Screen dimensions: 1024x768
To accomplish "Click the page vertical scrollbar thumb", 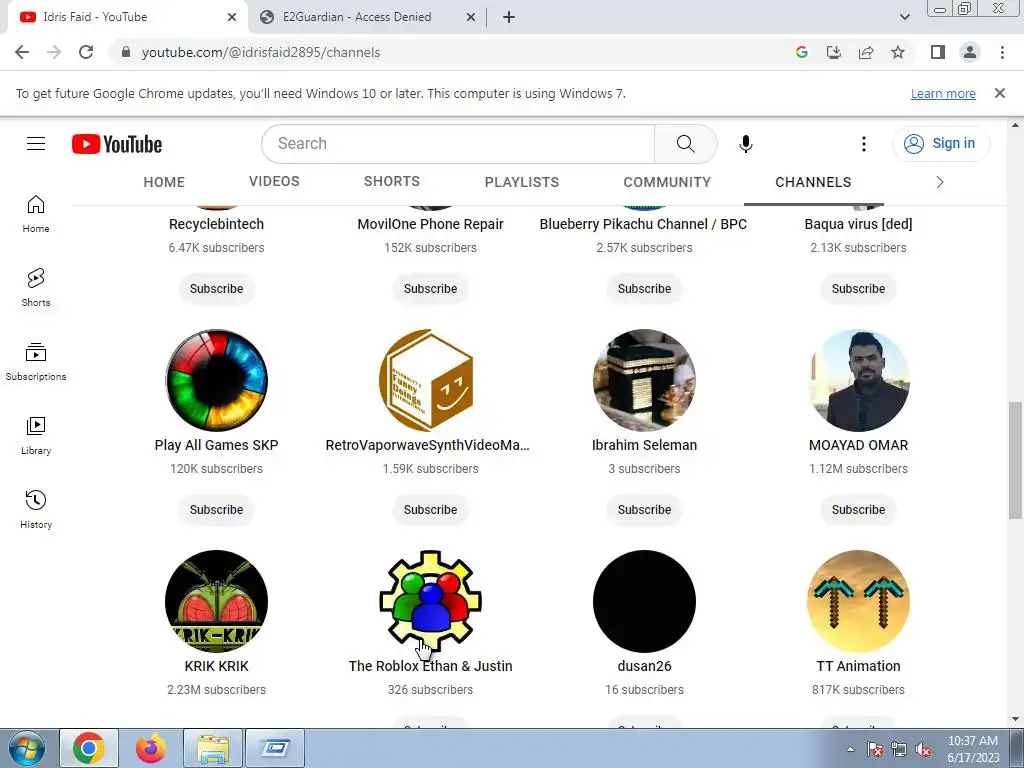I will (x=1015, y=460).
